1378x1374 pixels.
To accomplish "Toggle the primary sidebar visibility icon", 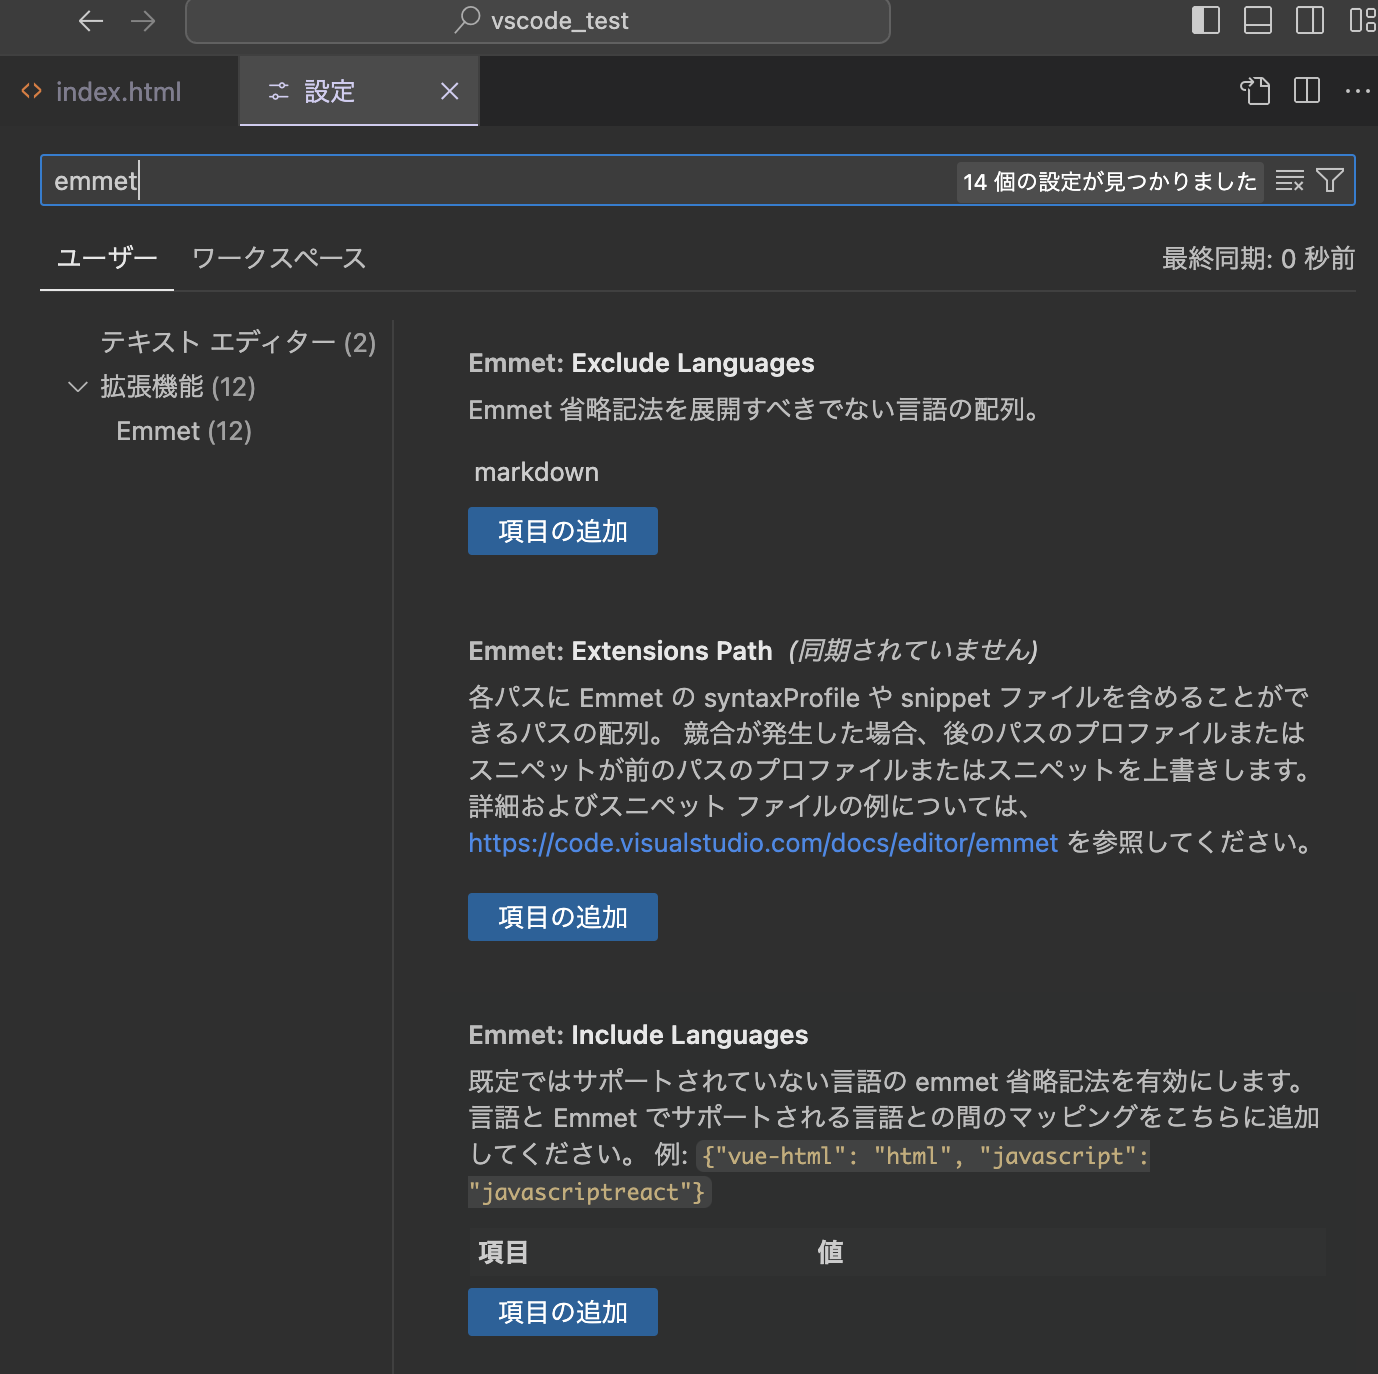I will [1206, 20].
